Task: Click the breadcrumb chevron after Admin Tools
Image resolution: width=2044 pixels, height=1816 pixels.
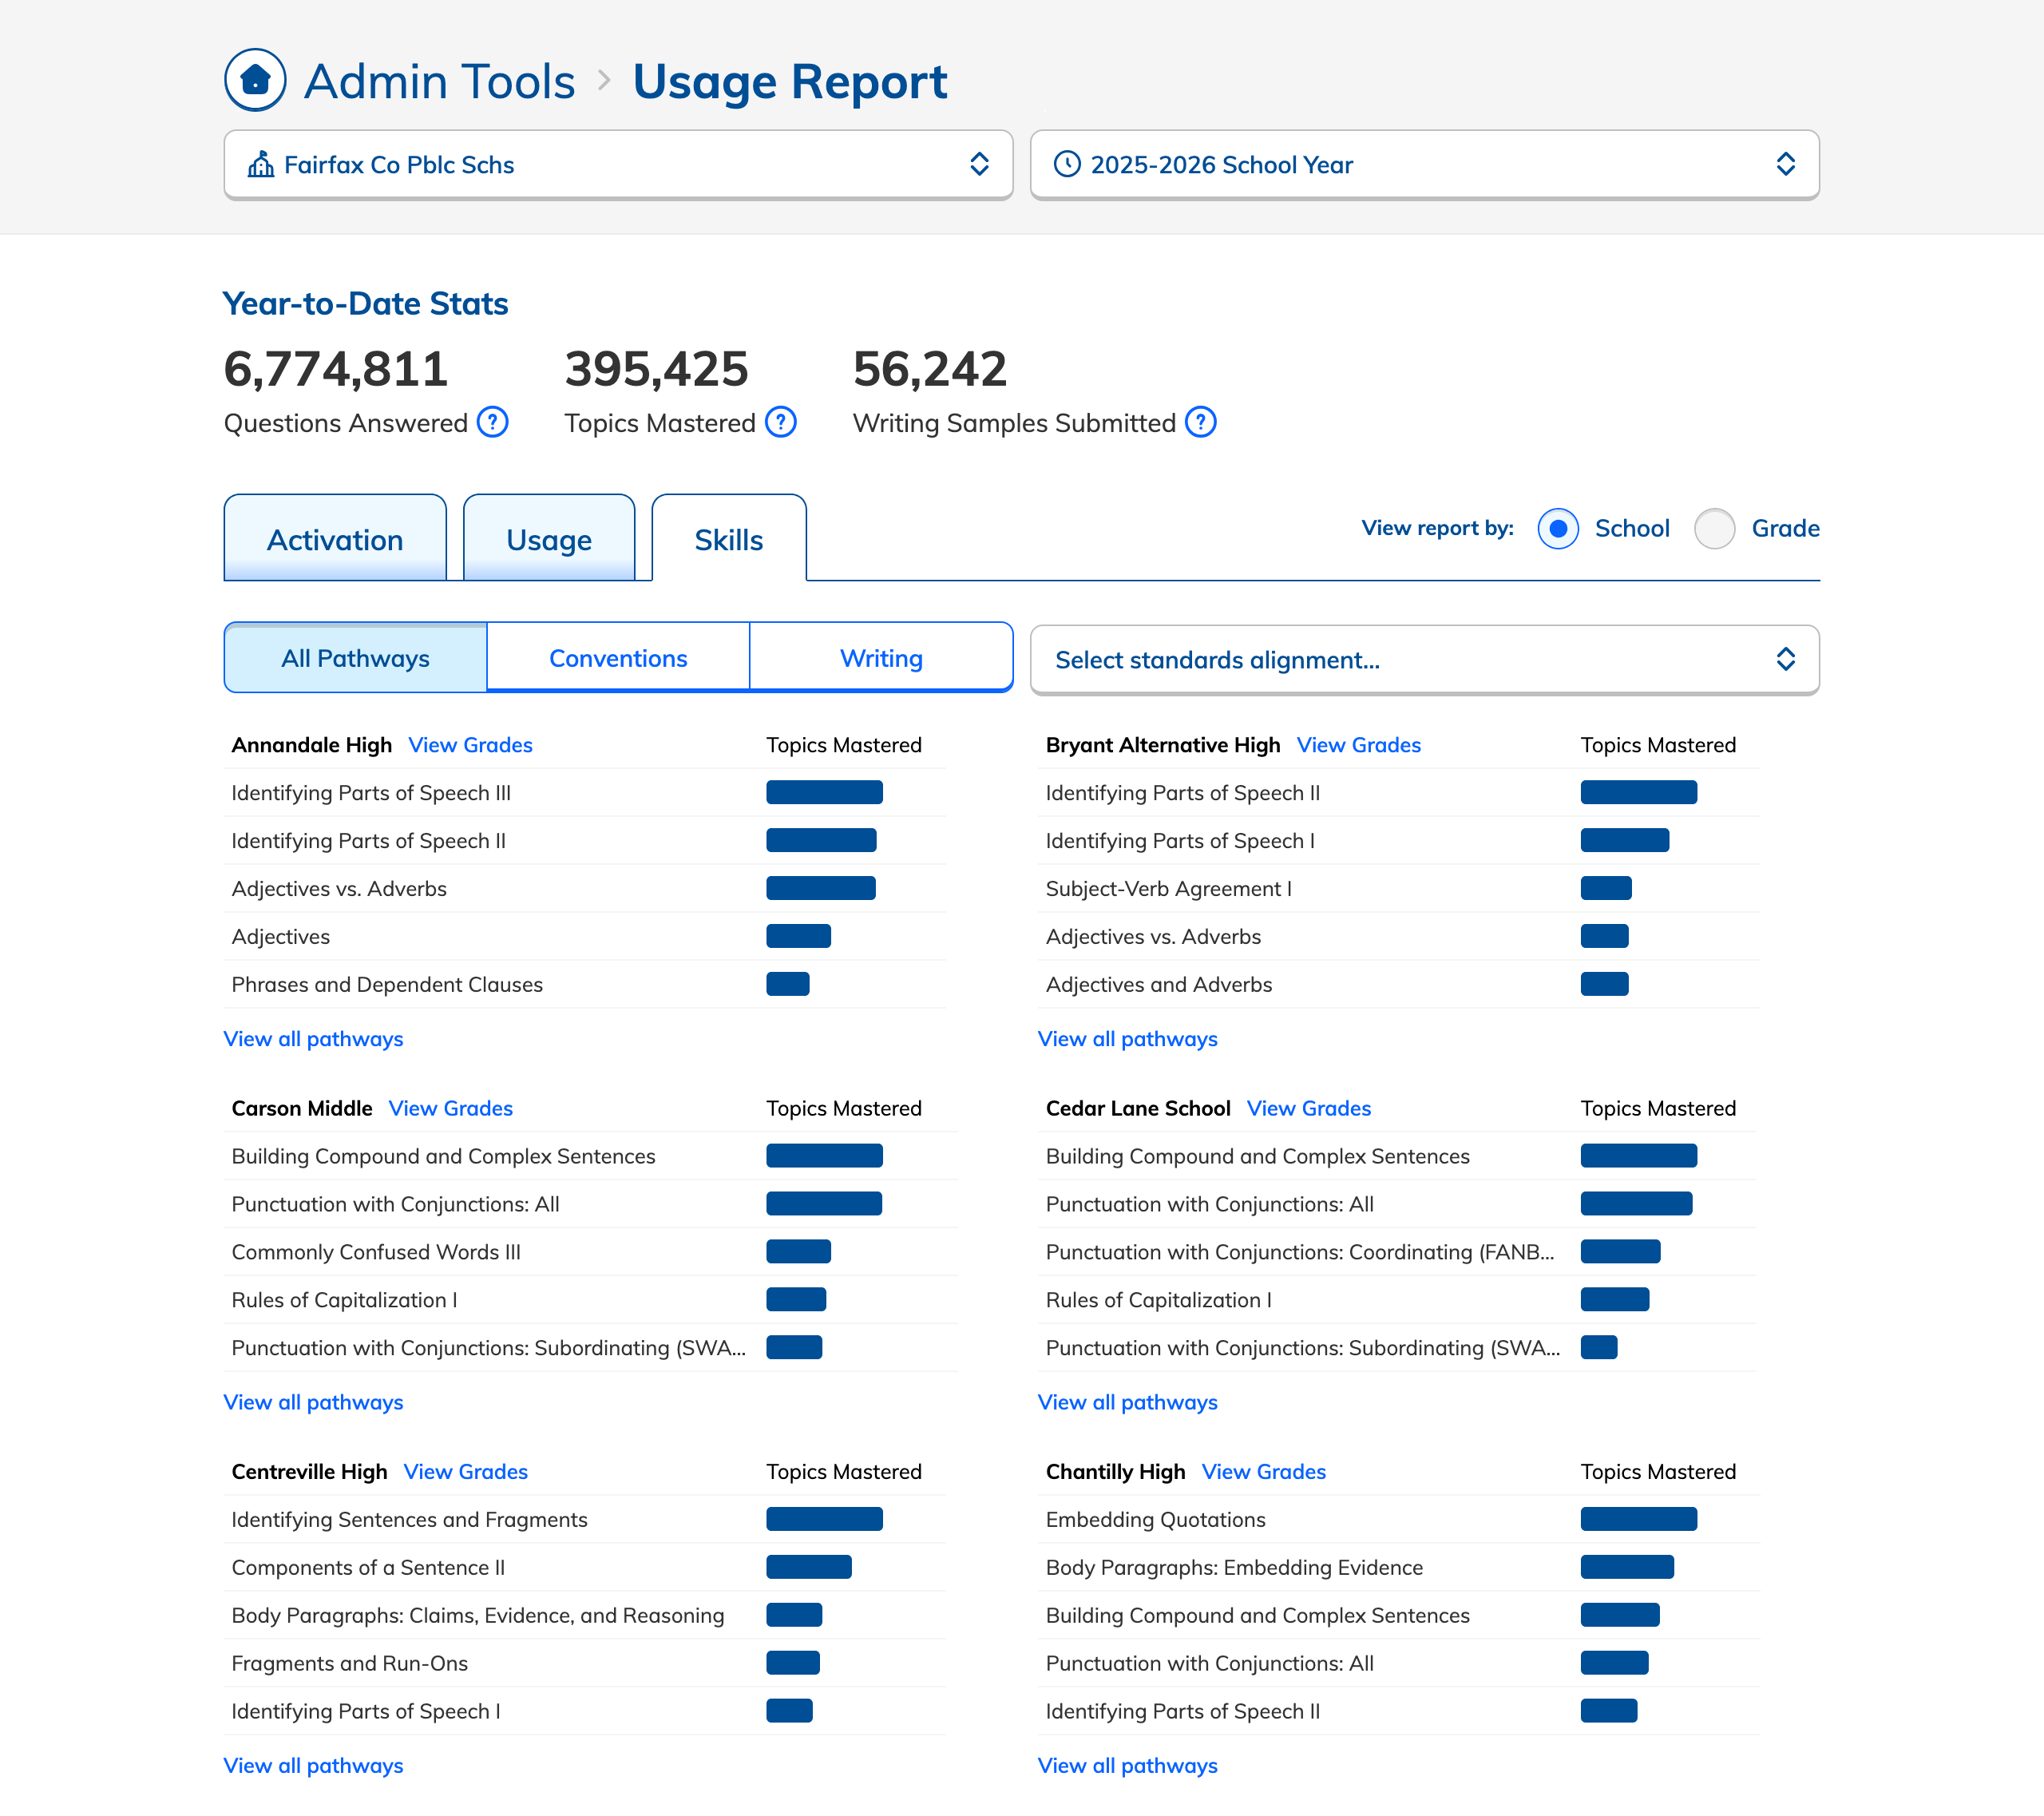Action: 604,80
